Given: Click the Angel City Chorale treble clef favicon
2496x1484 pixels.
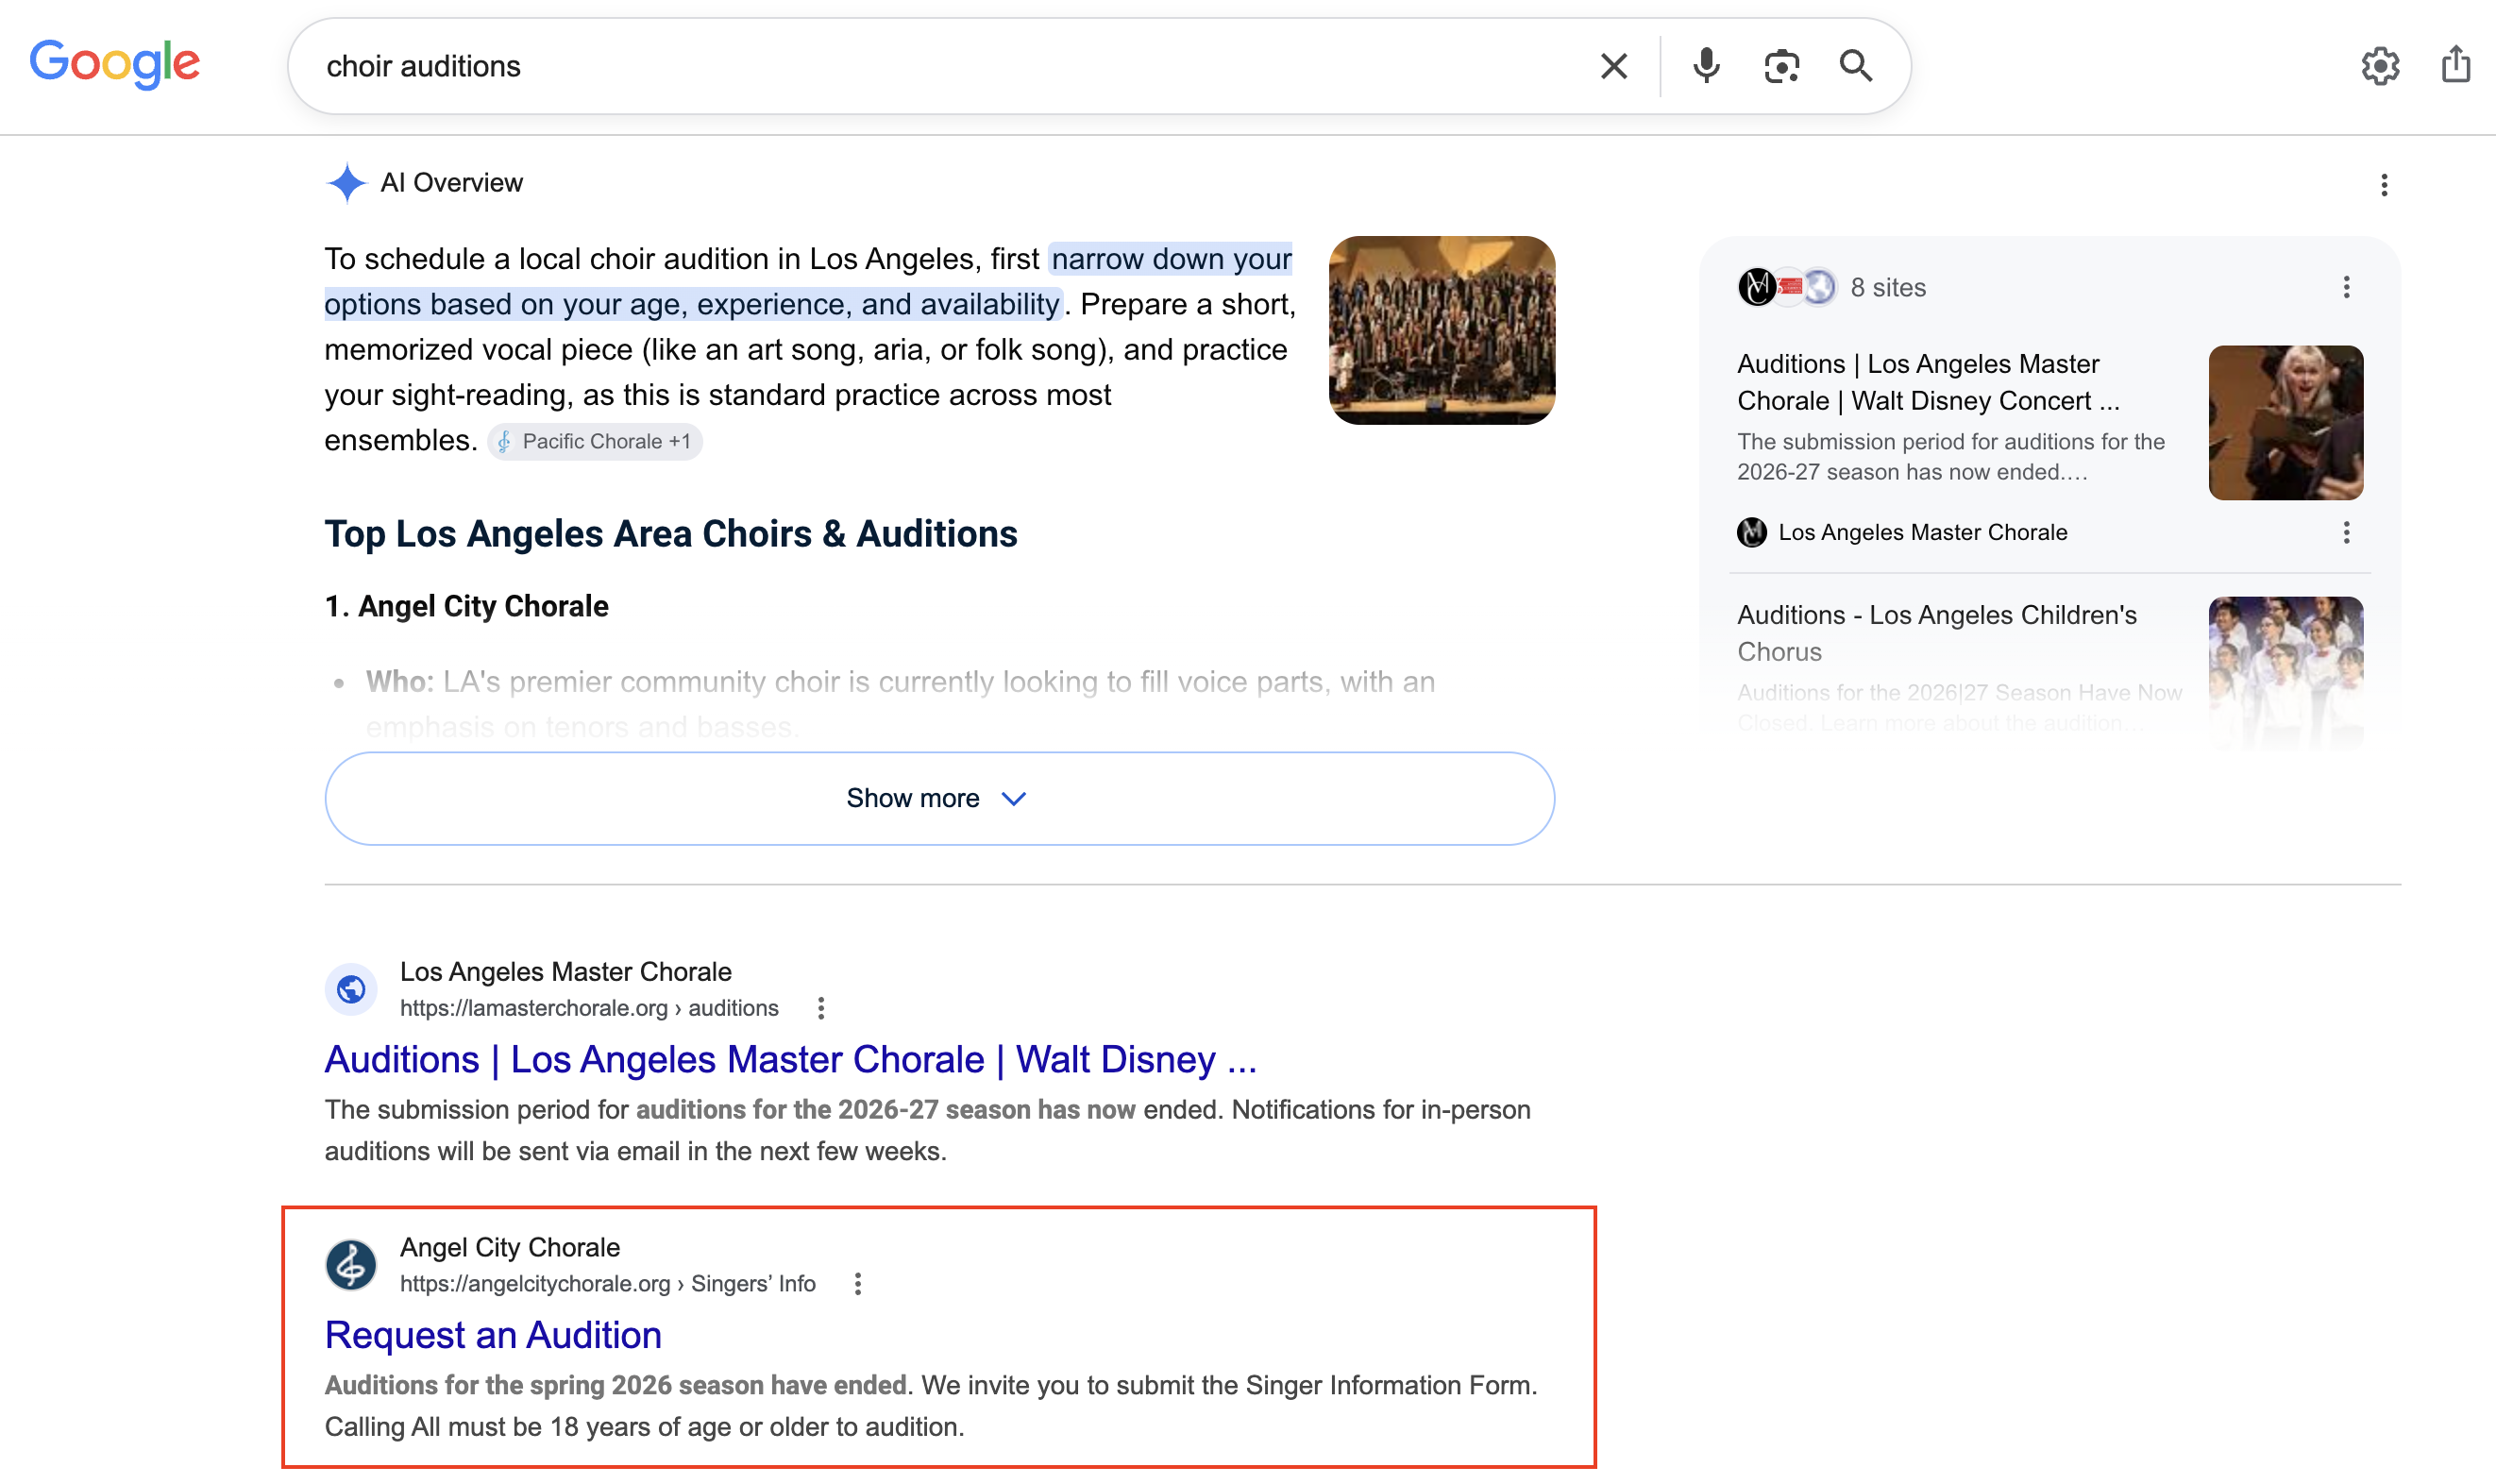Looking at the screenshot, I should pos(351,1265).
